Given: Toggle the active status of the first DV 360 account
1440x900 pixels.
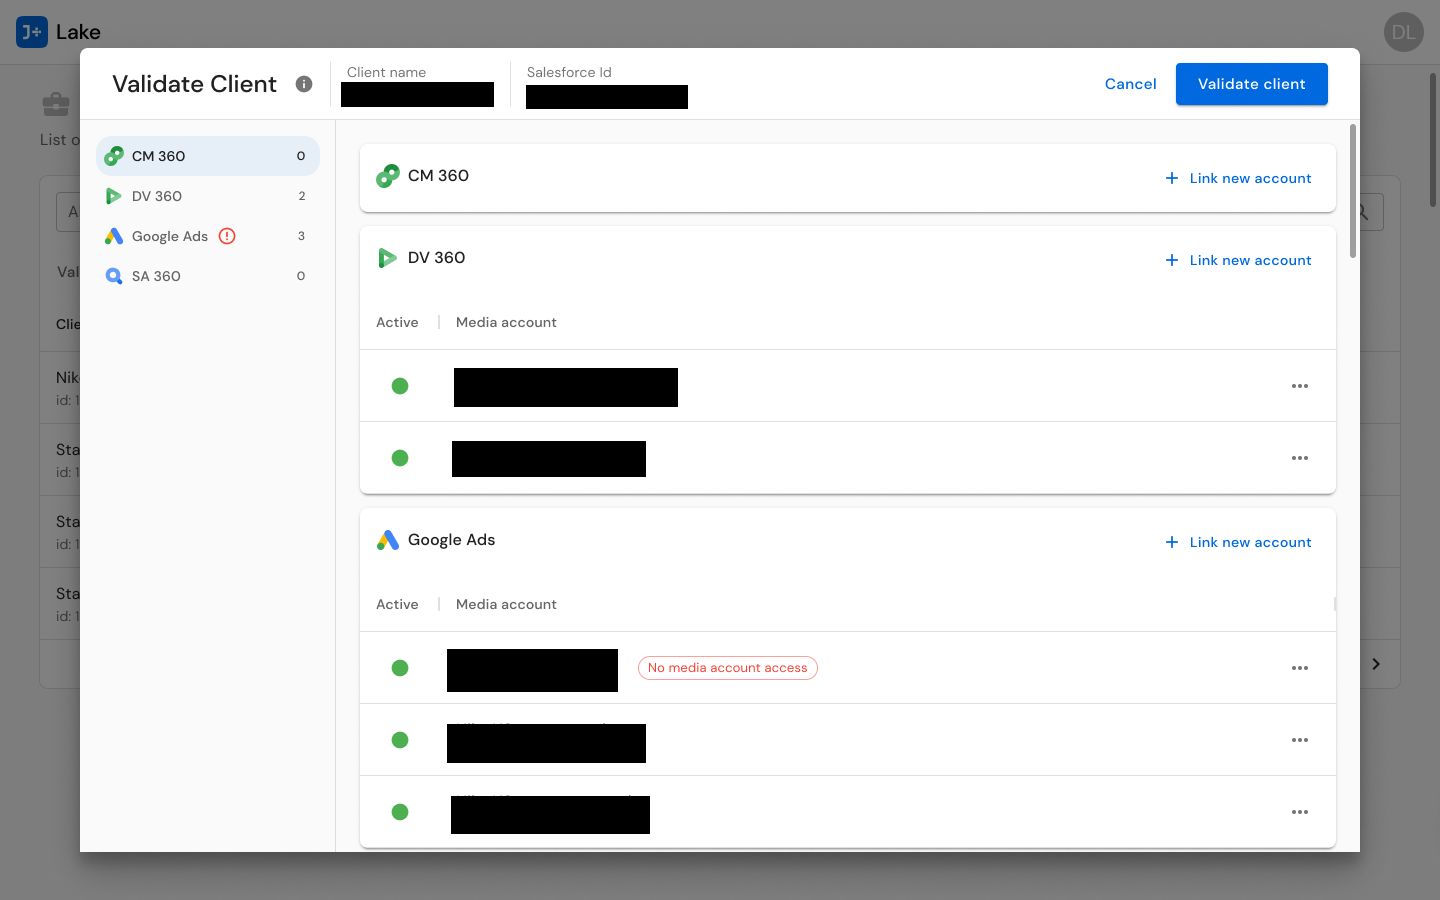Looking at the screenshot, I should click(400, 386).
